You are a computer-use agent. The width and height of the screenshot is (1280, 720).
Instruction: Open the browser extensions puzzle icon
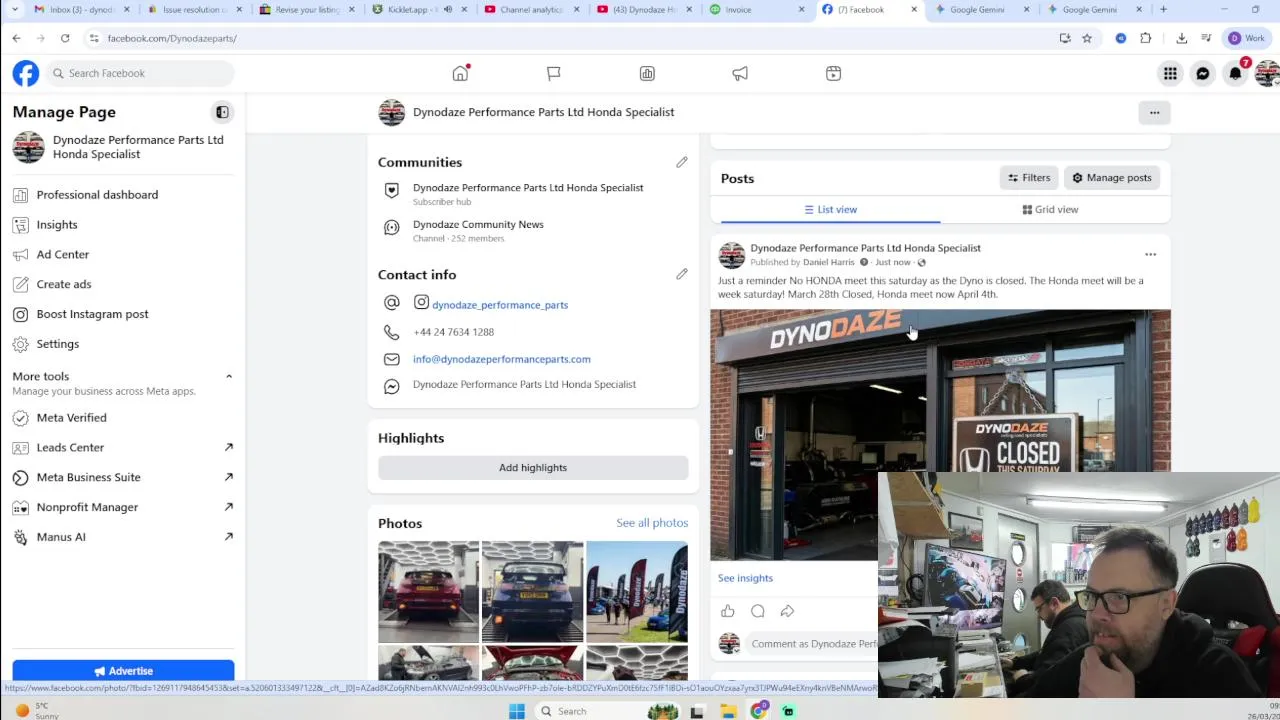coord(1146,38)
